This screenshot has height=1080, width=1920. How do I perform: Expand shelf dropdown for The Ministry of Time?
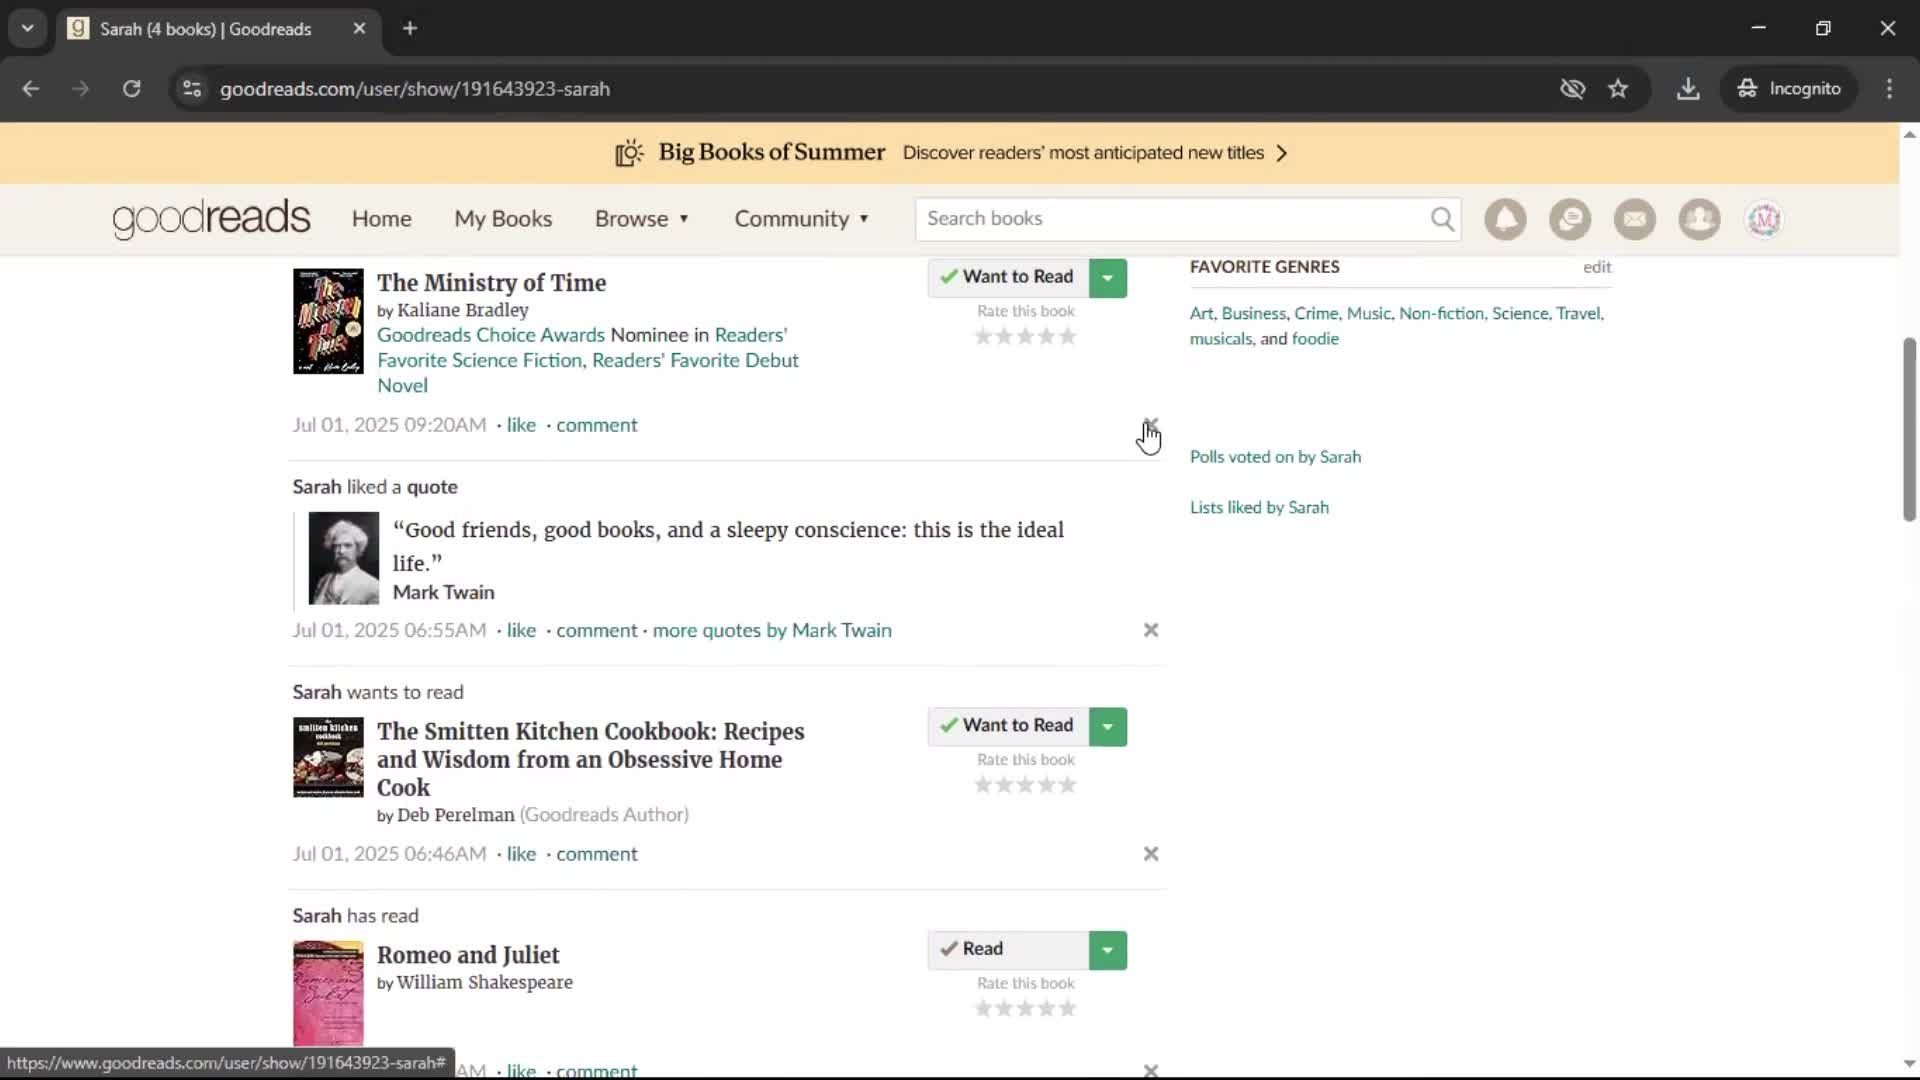[x=1108, y=278]
